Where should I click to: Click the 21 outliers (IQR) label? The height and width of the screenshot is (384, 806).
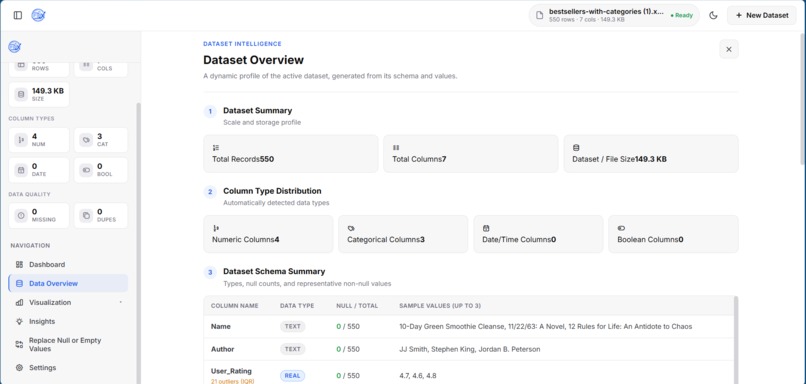[232, 381]
